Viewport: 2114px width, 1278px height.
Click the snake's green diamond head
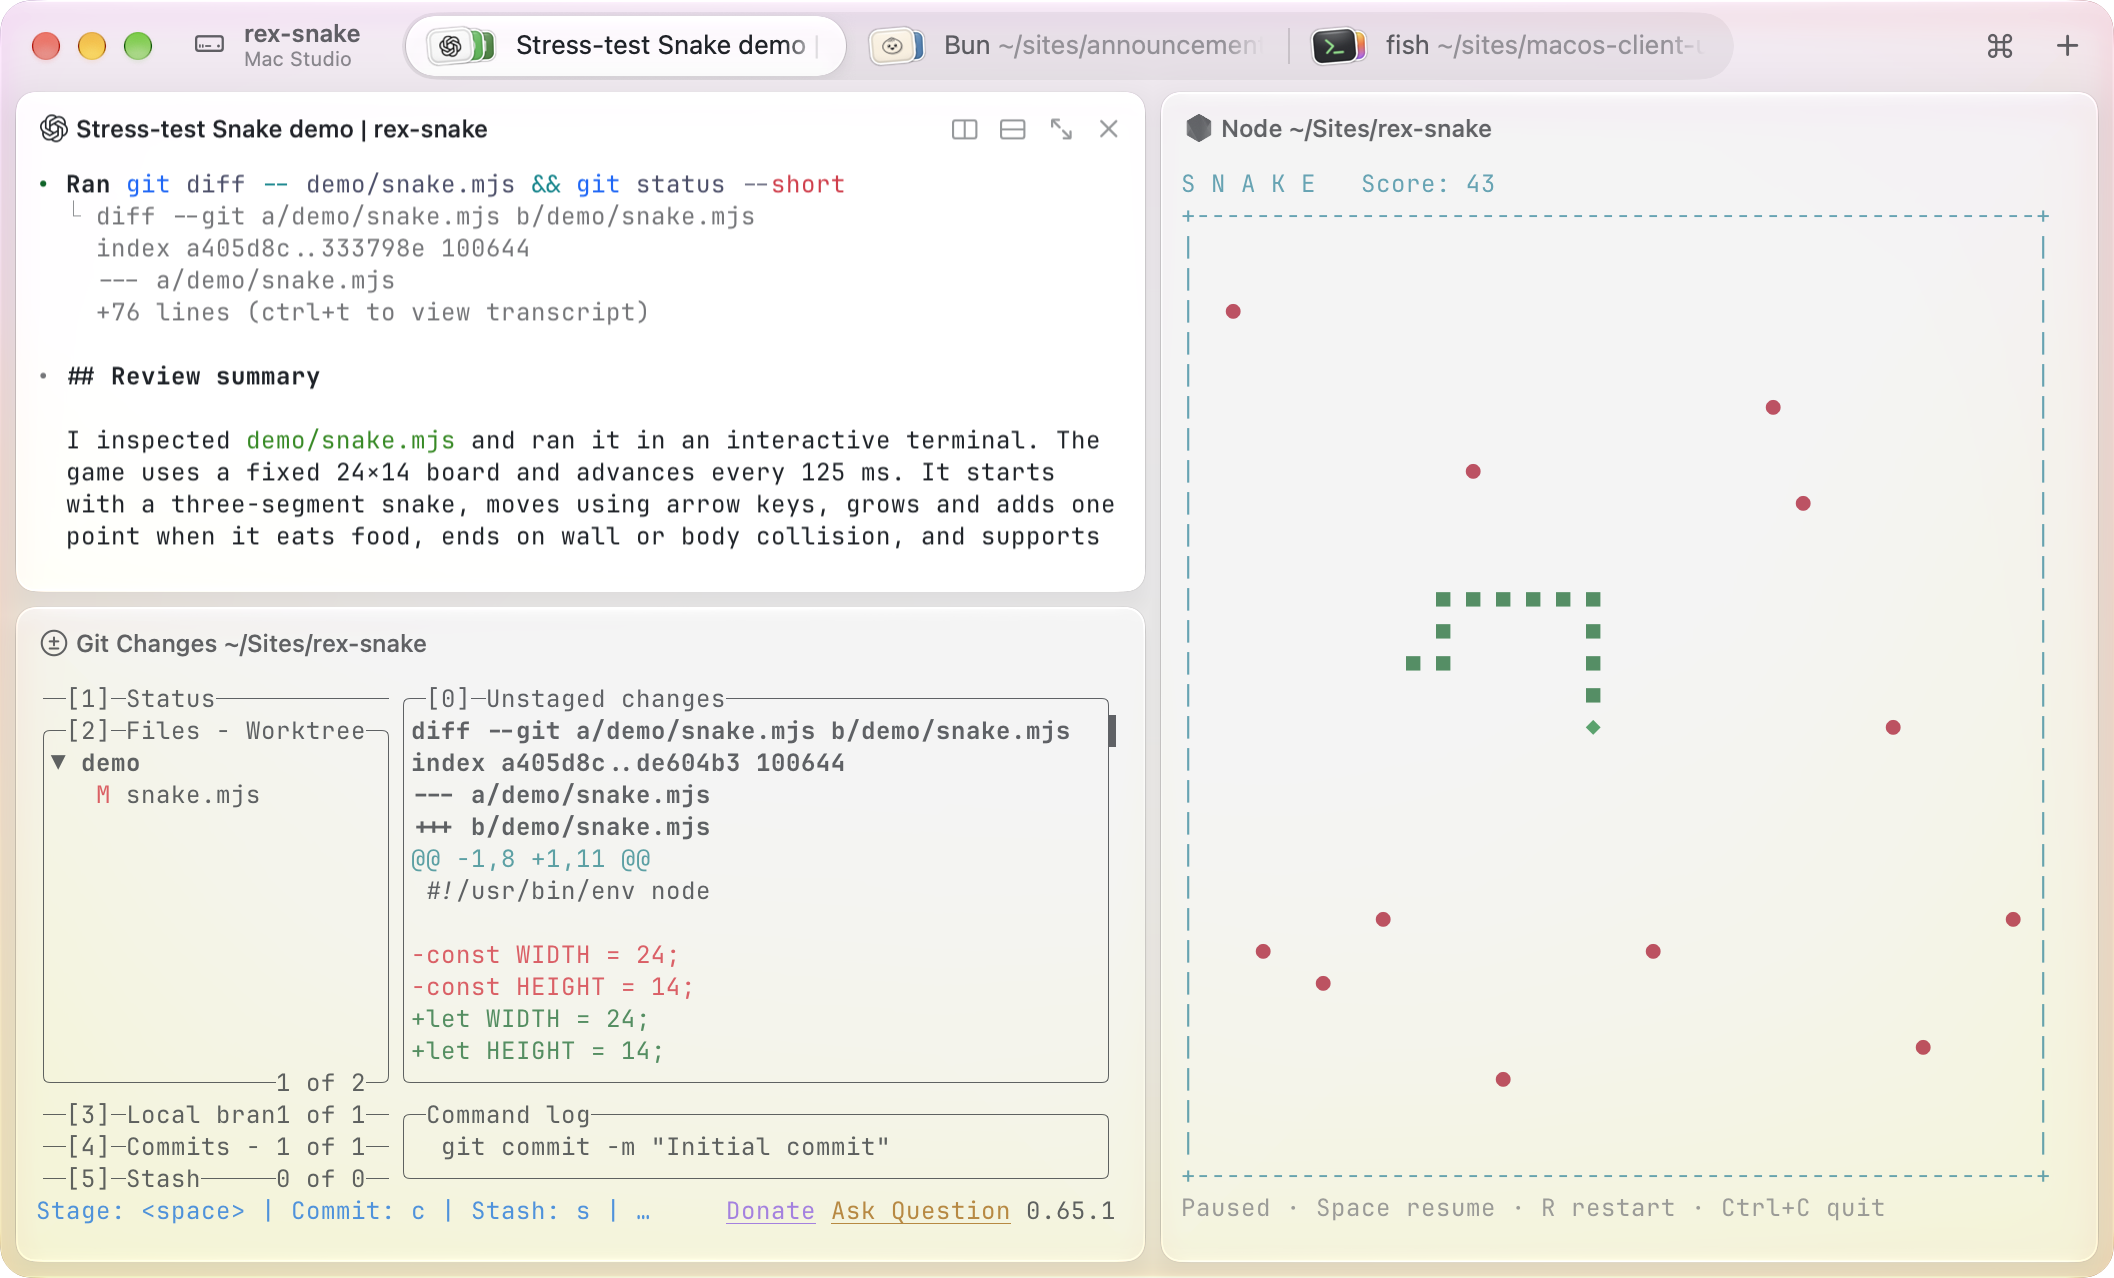coord(1593,727)
